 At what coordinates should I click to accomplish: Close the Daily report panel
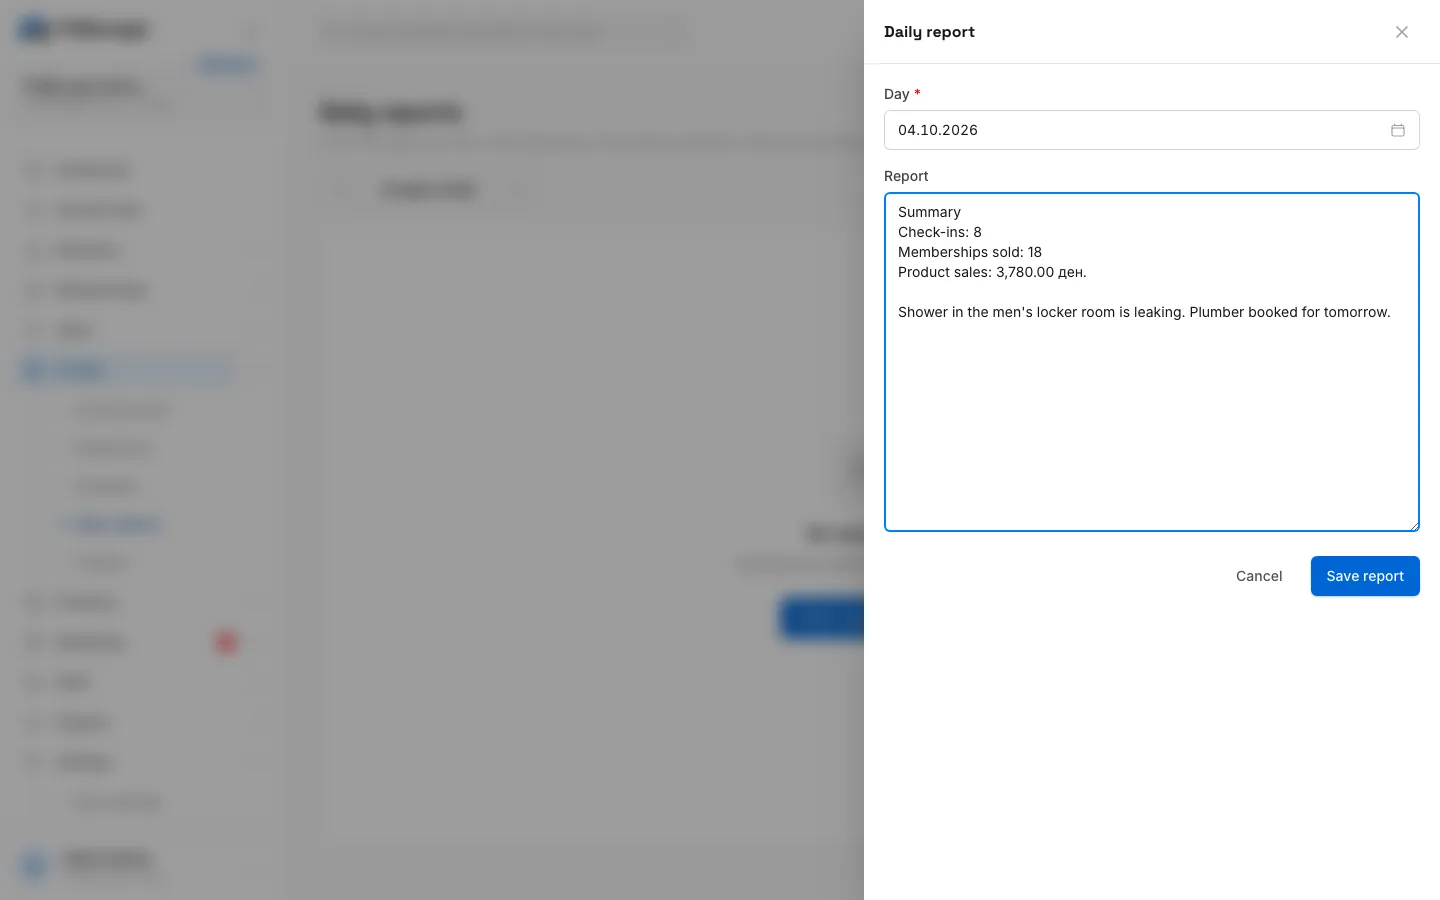(1402, 32)
